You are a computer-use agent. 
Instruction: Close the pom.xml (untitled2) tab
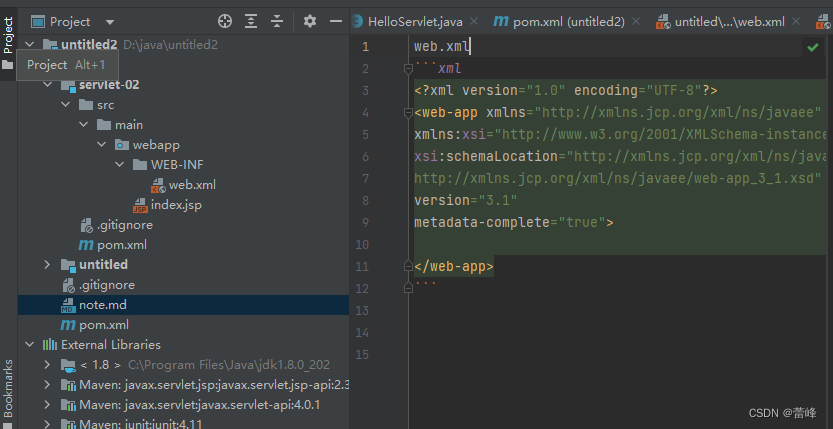coord(636,22)
